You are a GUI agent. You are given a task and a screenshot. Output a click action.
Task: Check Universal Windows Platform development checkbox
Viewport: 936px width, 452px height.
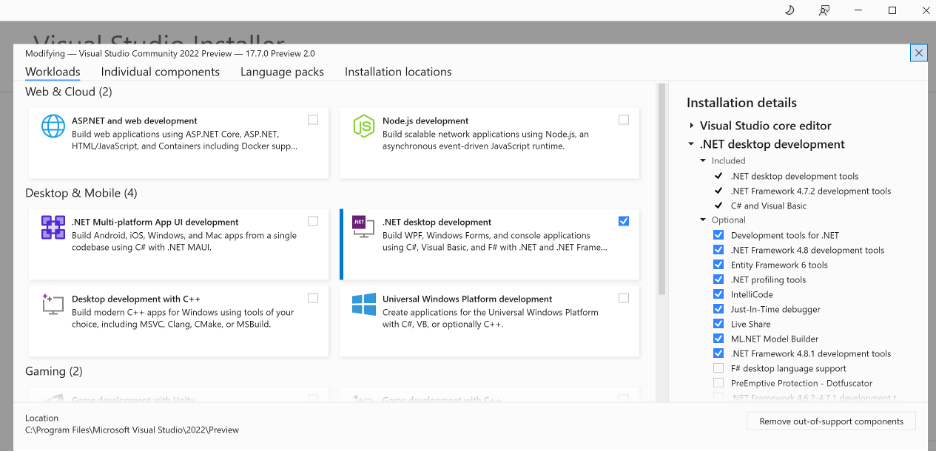pos(623,298)
